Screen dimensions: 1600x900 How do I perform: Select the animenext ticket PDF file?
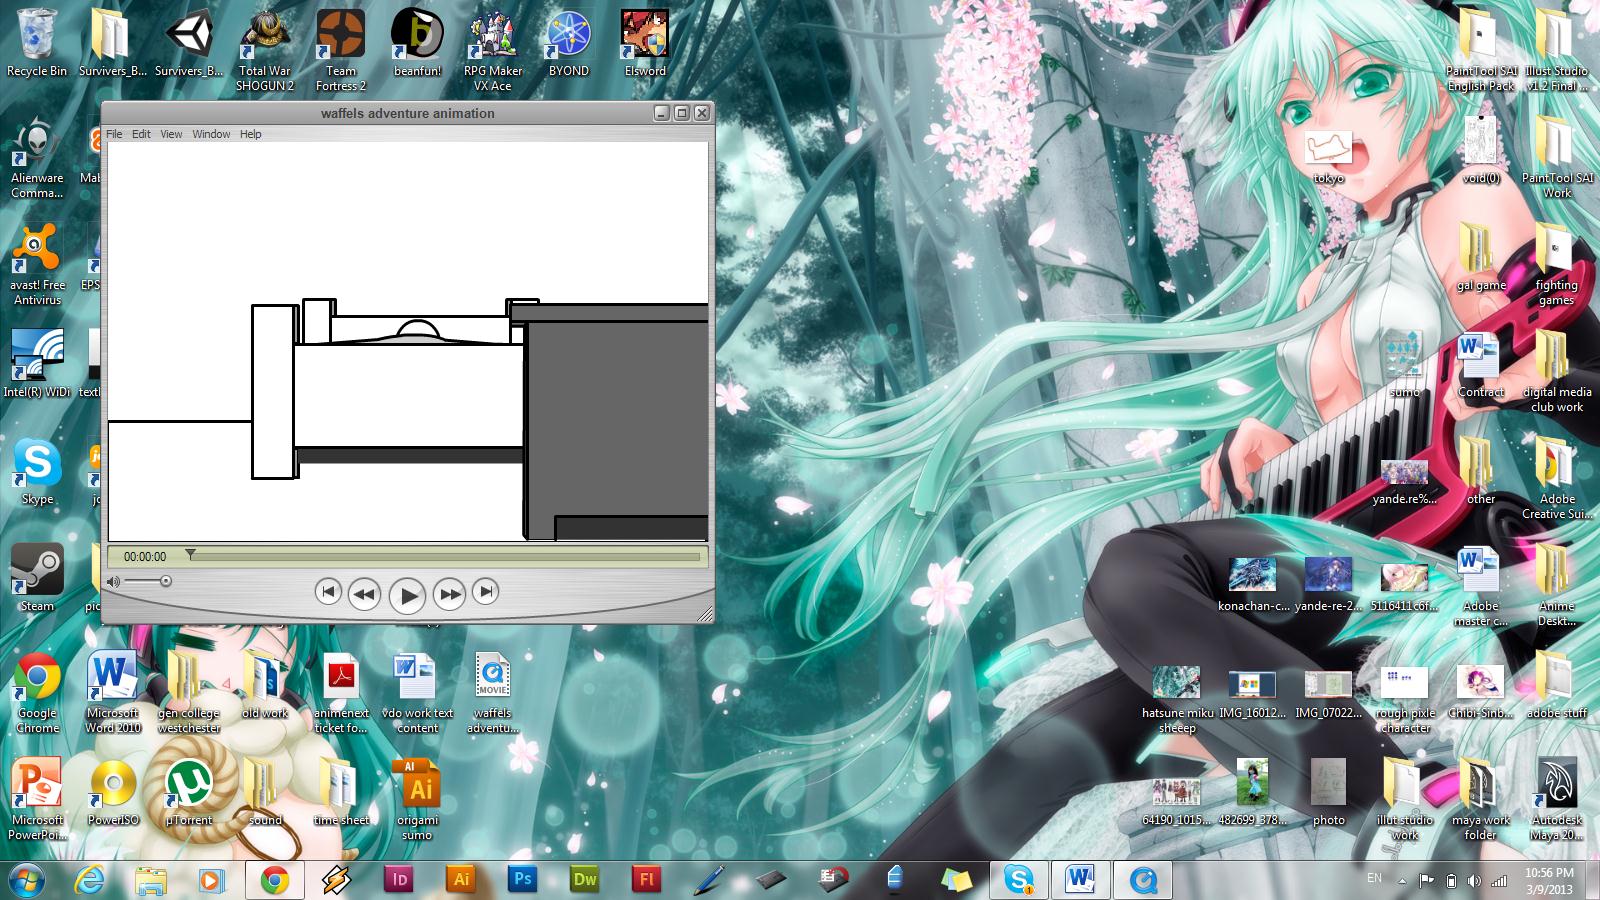(x=341, y=692)
